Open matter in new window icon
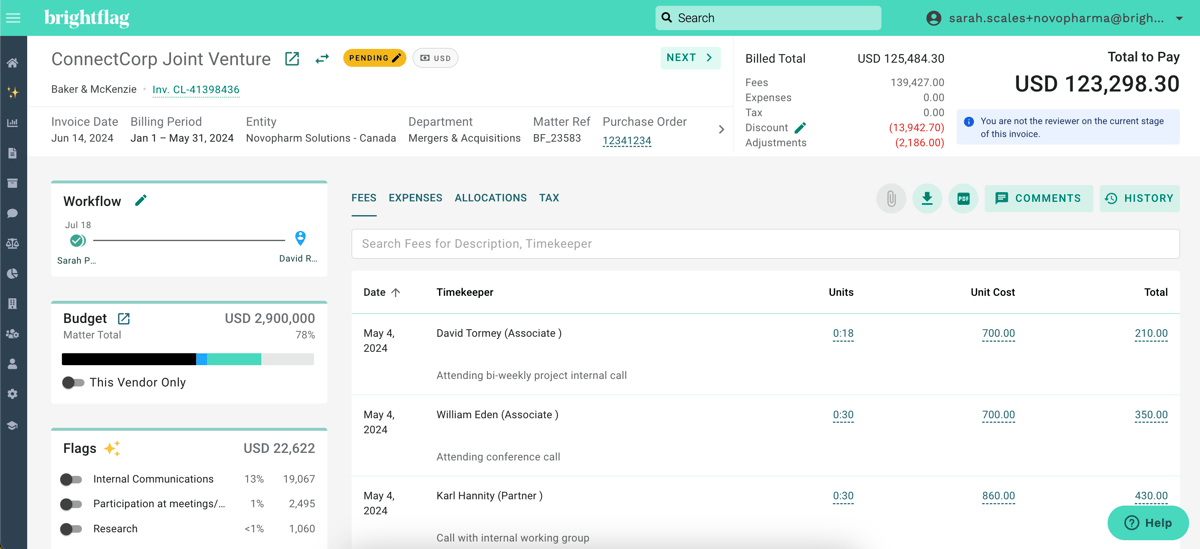The width and height of the screenshot is (1200, 549). click(x=292, y=59)
